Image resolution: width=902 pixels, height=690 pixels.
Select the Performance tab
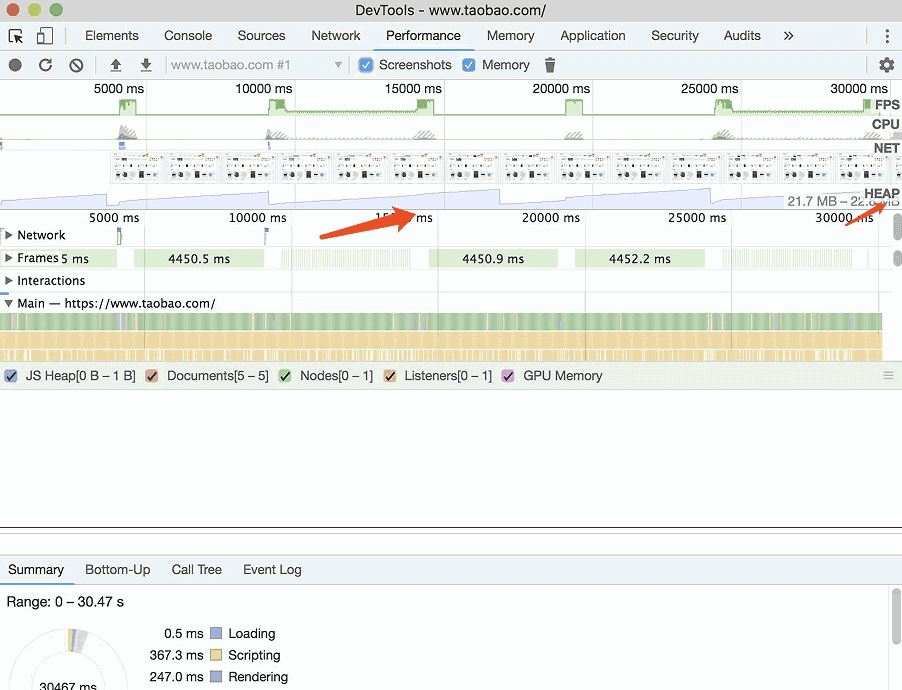[423, 36]
